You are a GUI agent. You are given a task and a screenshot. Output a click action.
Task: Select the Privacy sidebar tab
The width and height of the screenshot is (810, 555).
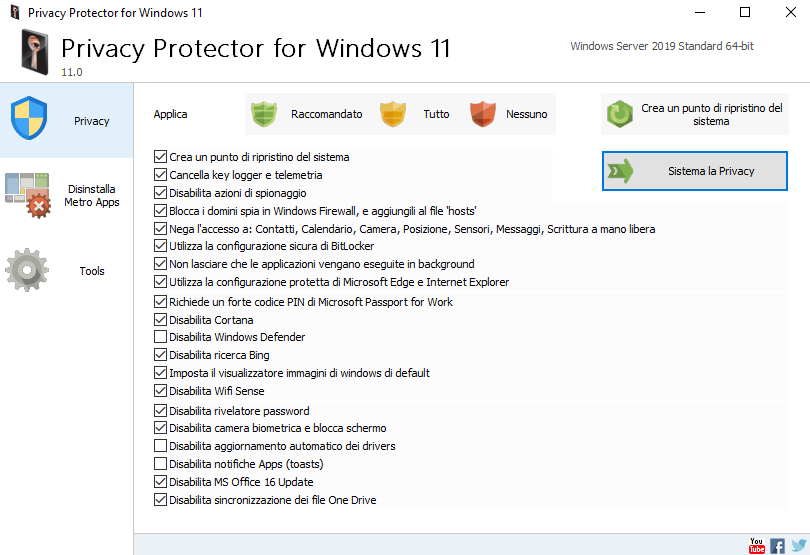[67, 120]
